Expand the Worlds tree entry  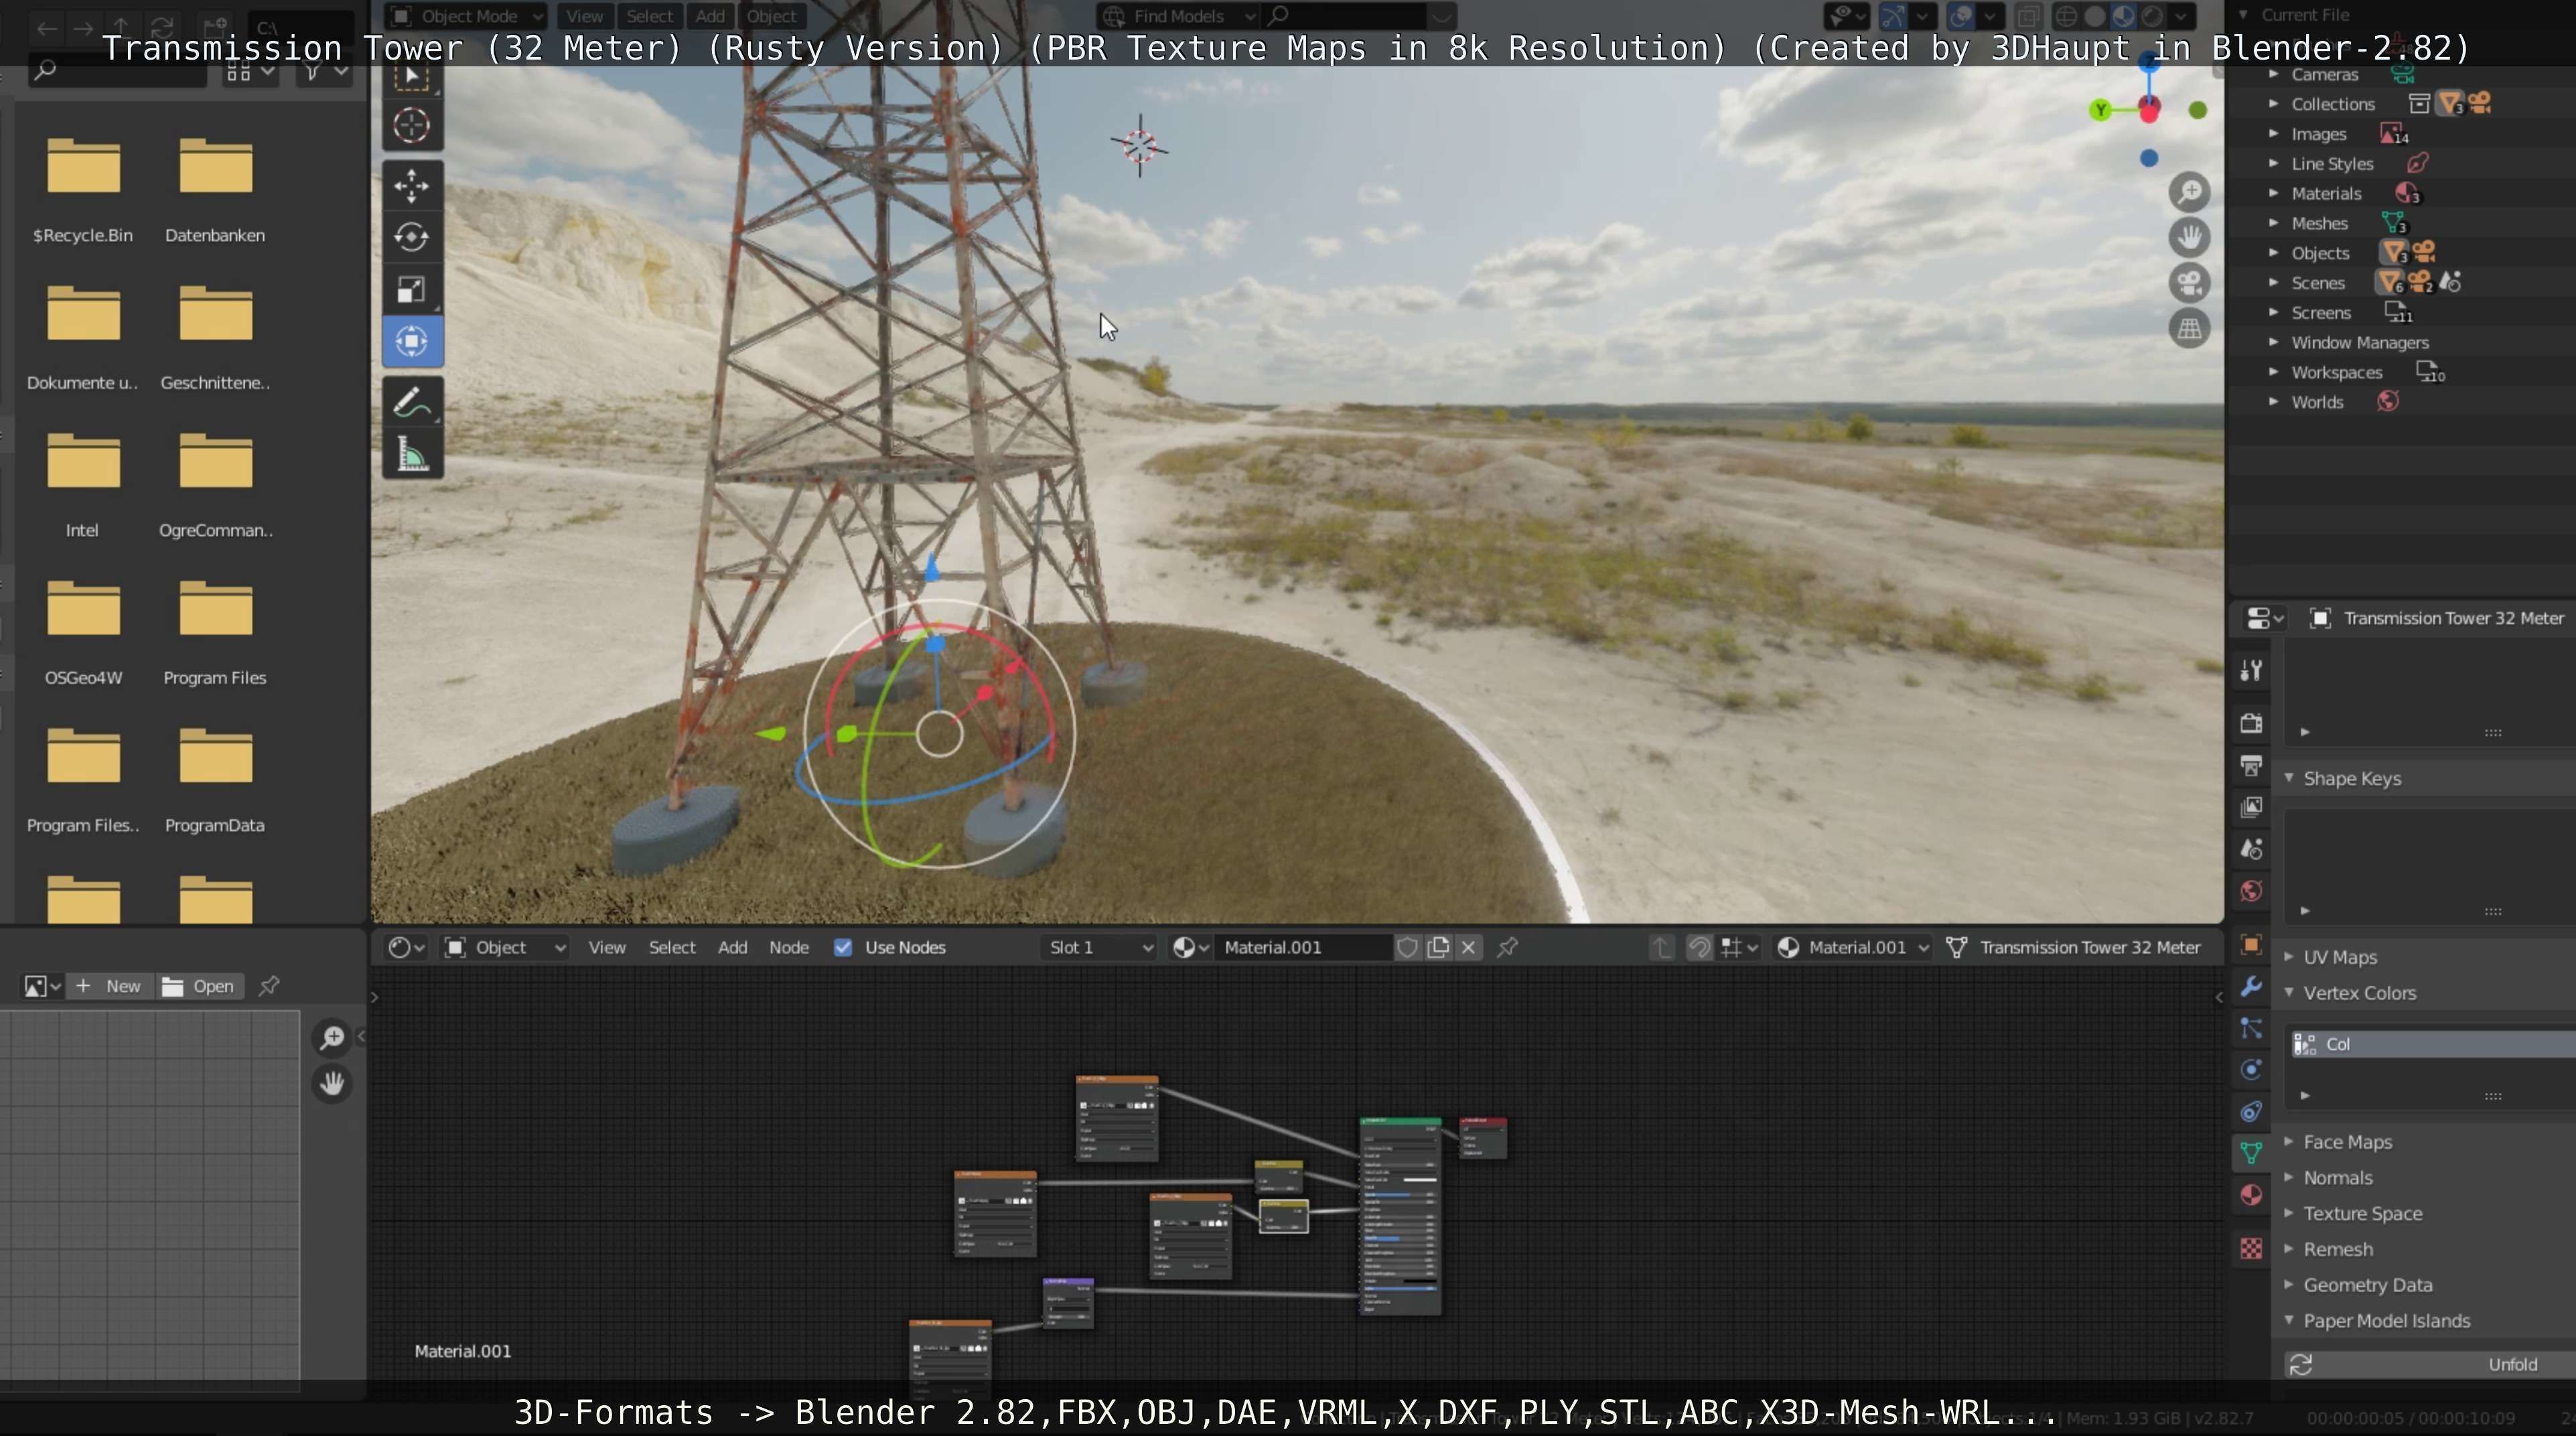pos(2273,402)
